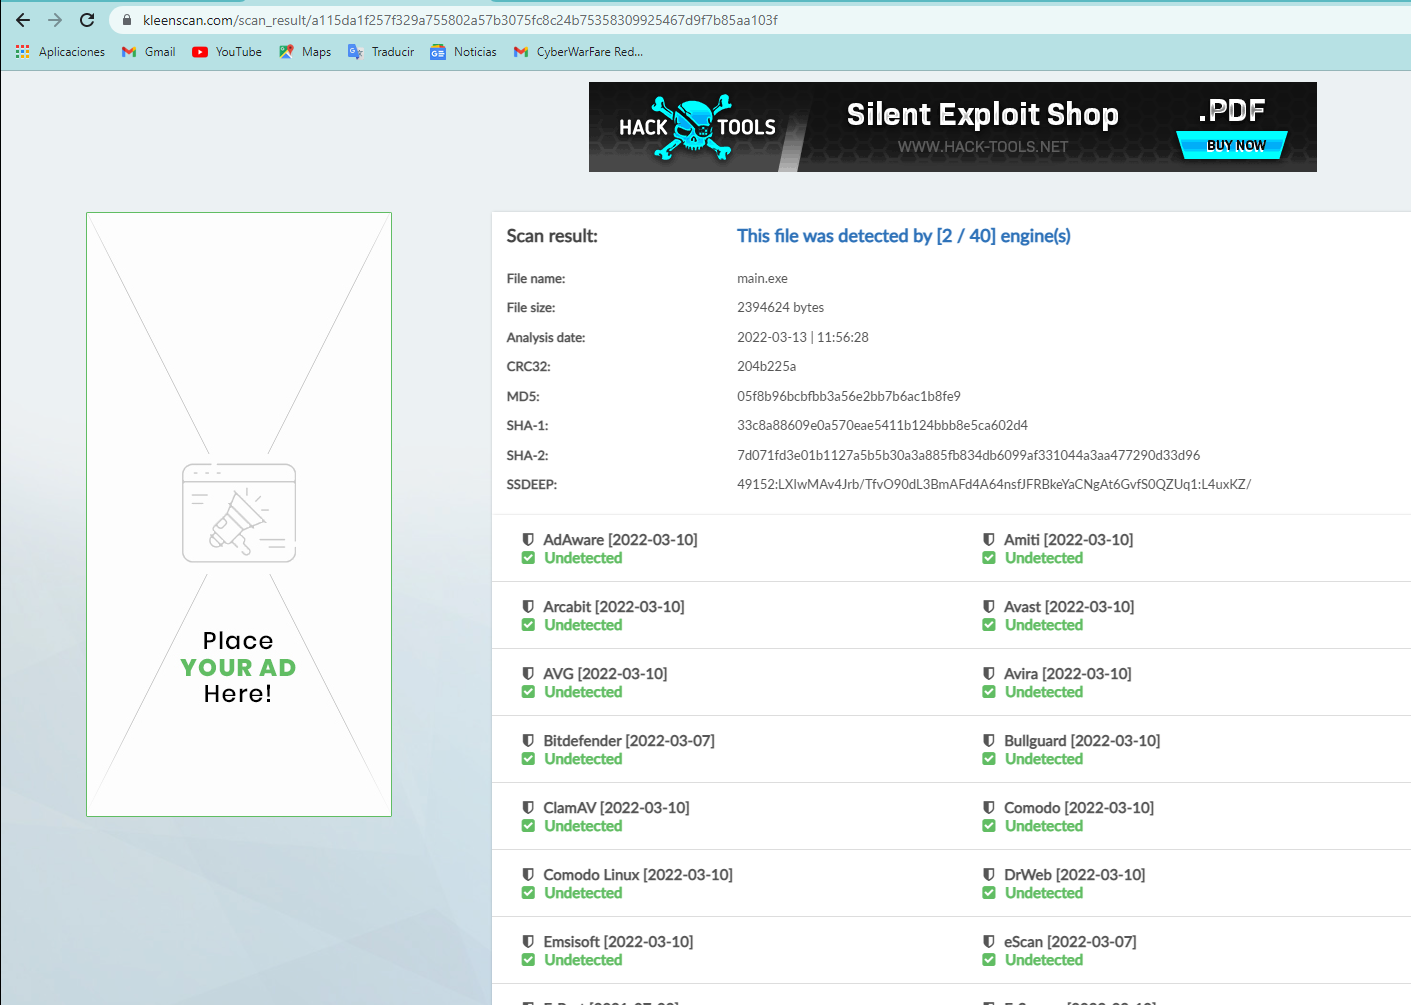The height and width of the screenshot is (1005, 1411).
Task: Click the green check under AdAware
Action: pyautogui.click(x=528, y=558)
